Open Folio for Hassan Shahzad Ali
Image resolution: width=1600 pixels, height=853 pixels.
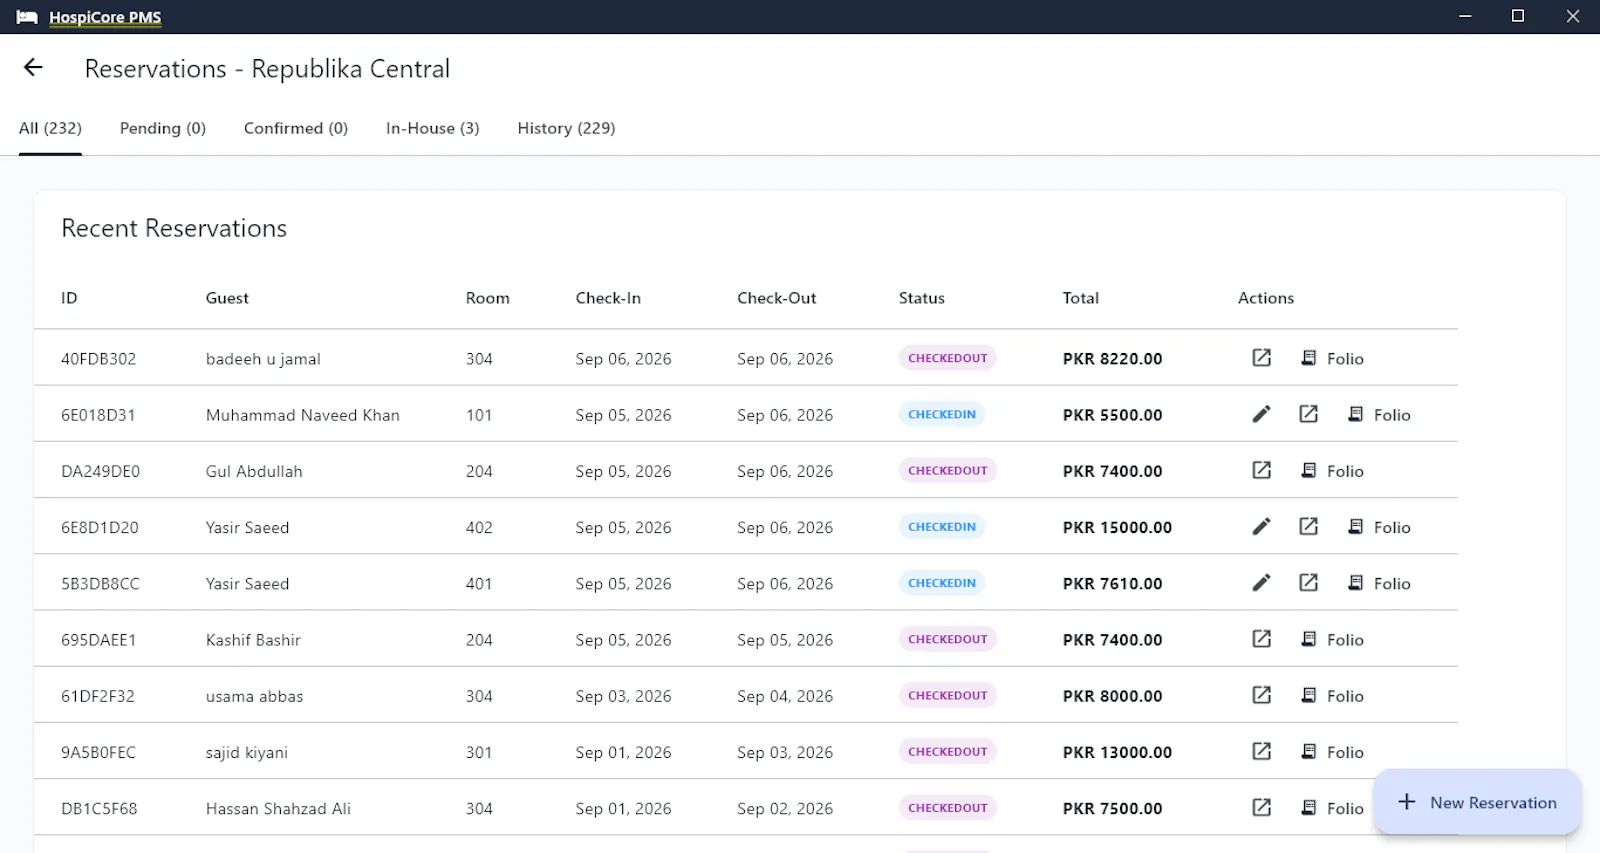[x=1332, y=808]
